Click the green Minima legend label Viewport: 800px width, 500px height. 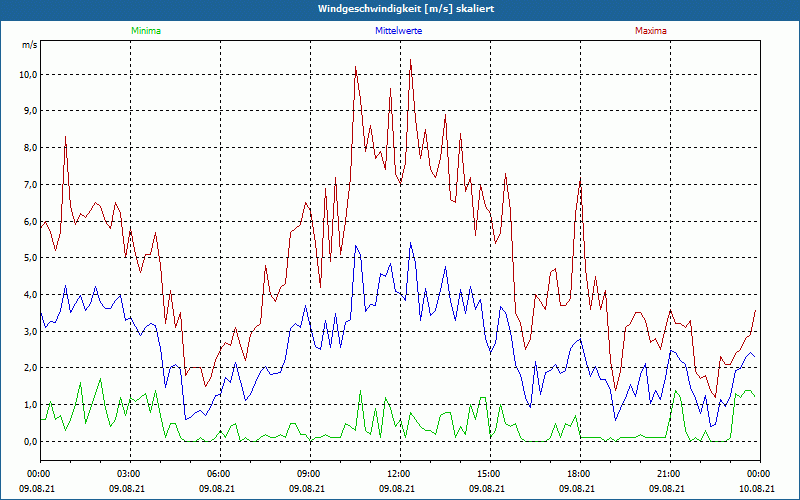pos(146,31)
